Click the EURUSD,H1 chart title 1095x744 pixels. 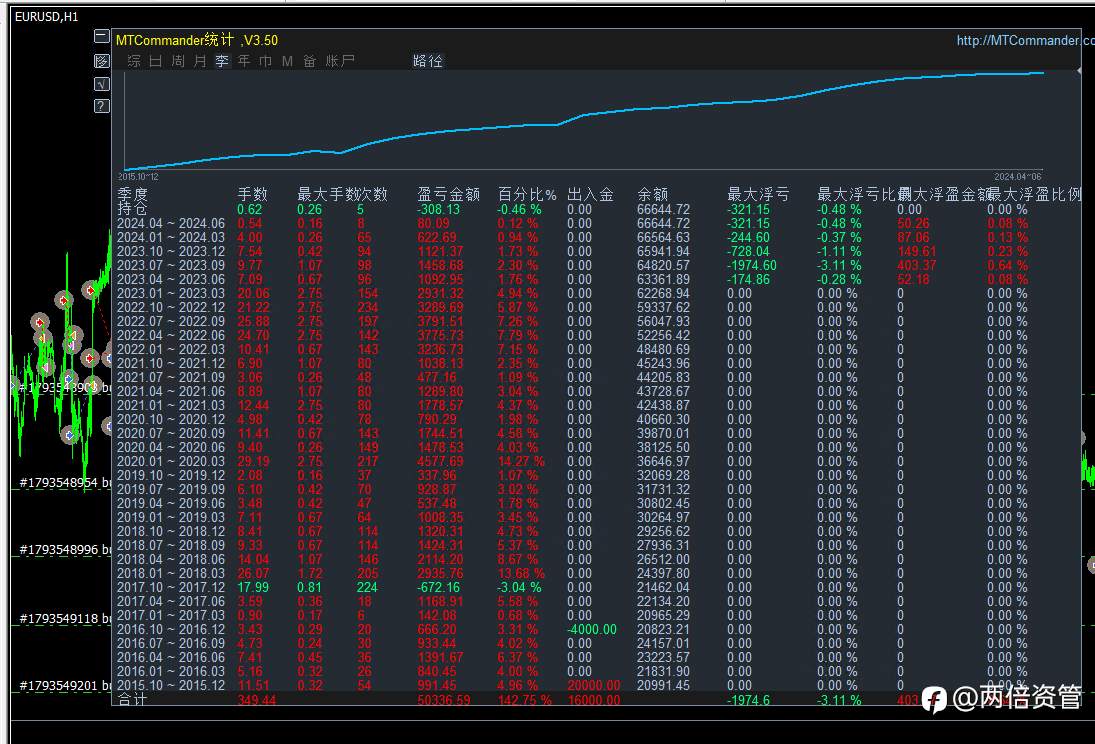(47, 17)
